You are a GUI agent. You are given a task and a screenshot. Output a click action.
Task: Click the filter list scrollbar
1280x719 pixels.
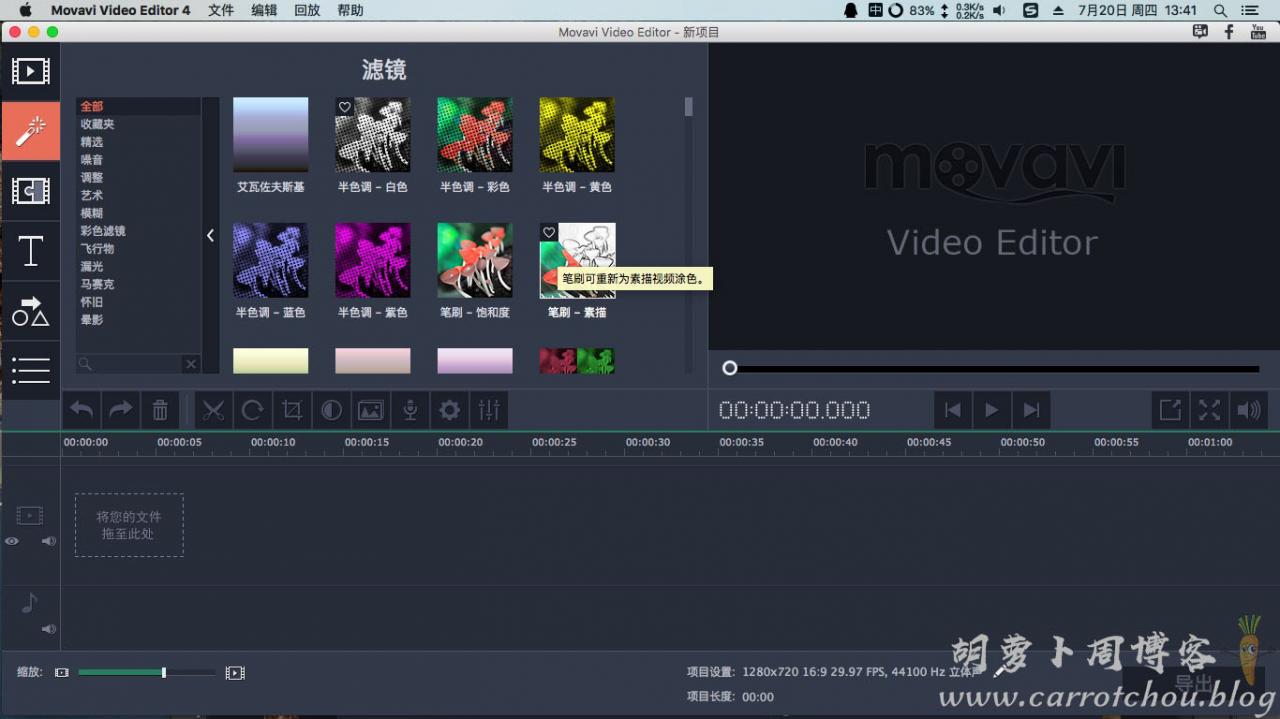point(688,107)
